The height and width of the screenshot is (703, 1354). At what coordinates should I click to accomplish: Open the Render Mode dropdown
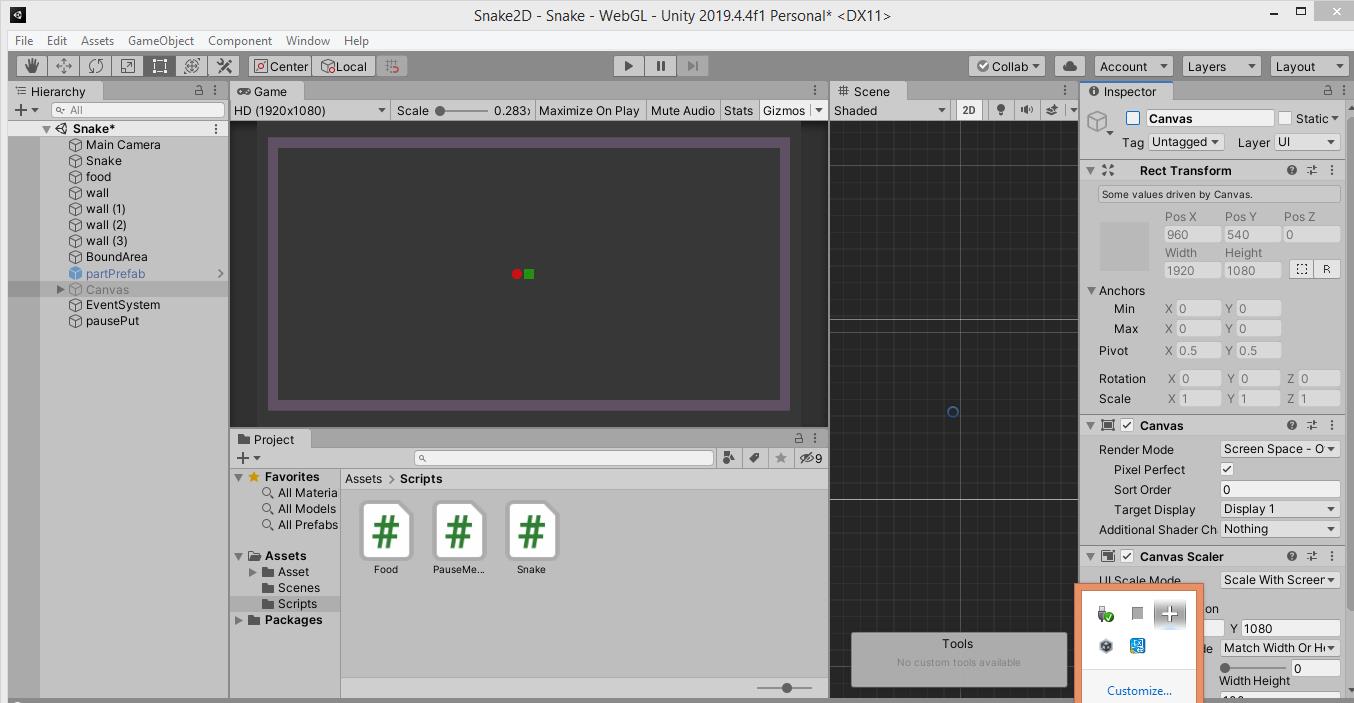[x=1280, y=449]
